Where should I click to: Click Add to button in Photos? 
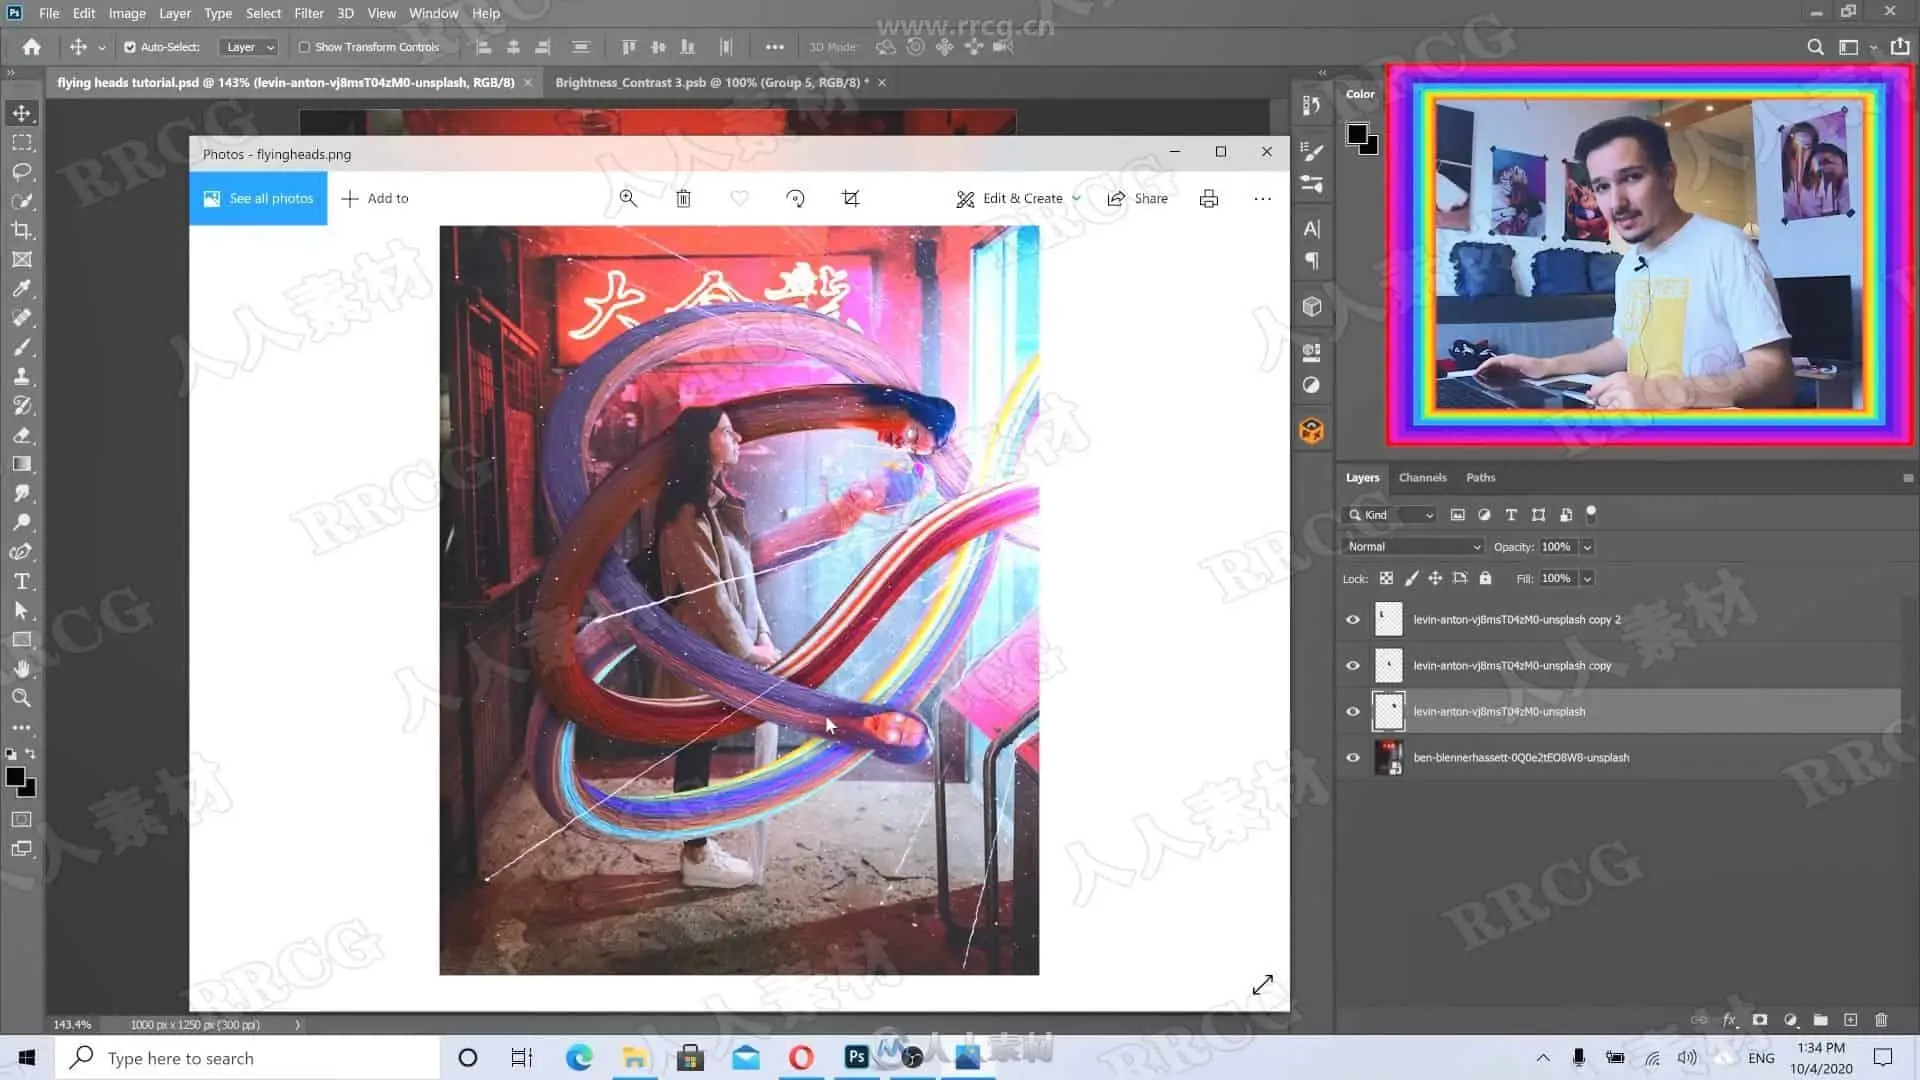click(375, 198)
